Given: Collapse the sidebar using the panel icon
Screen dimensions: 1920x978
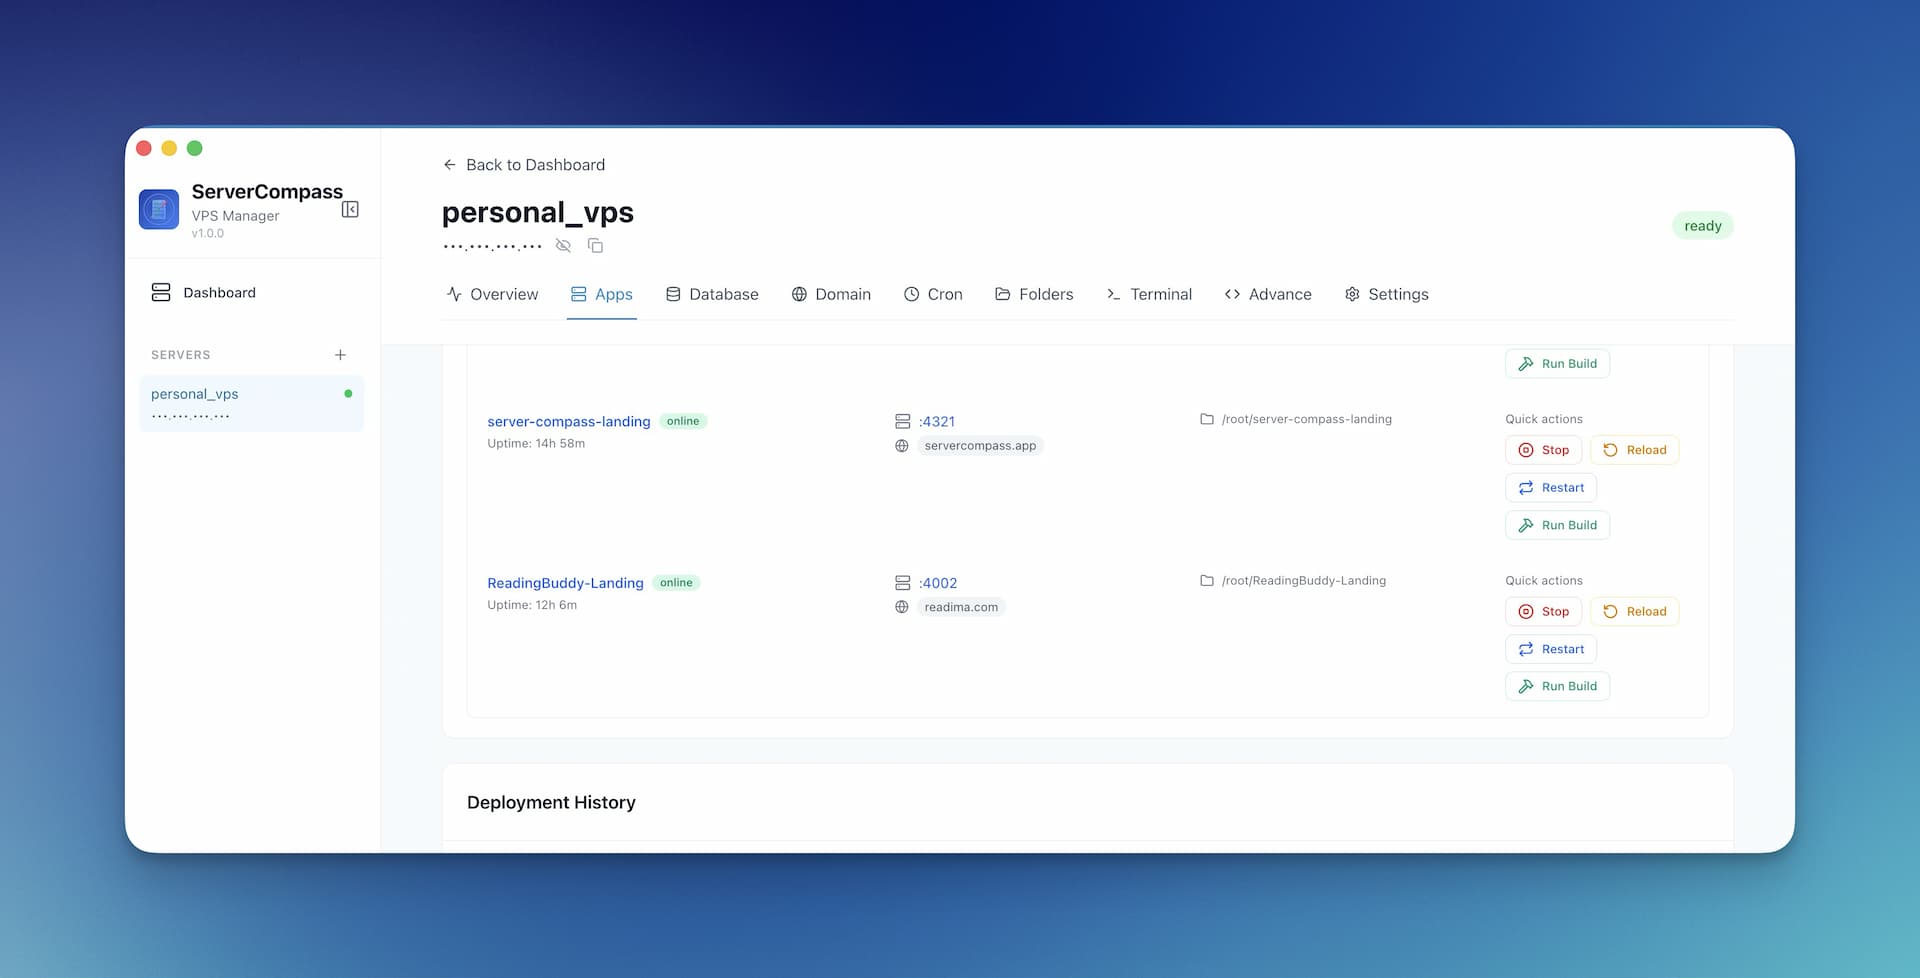Looking at the screenshot, I should coord(350,209).
